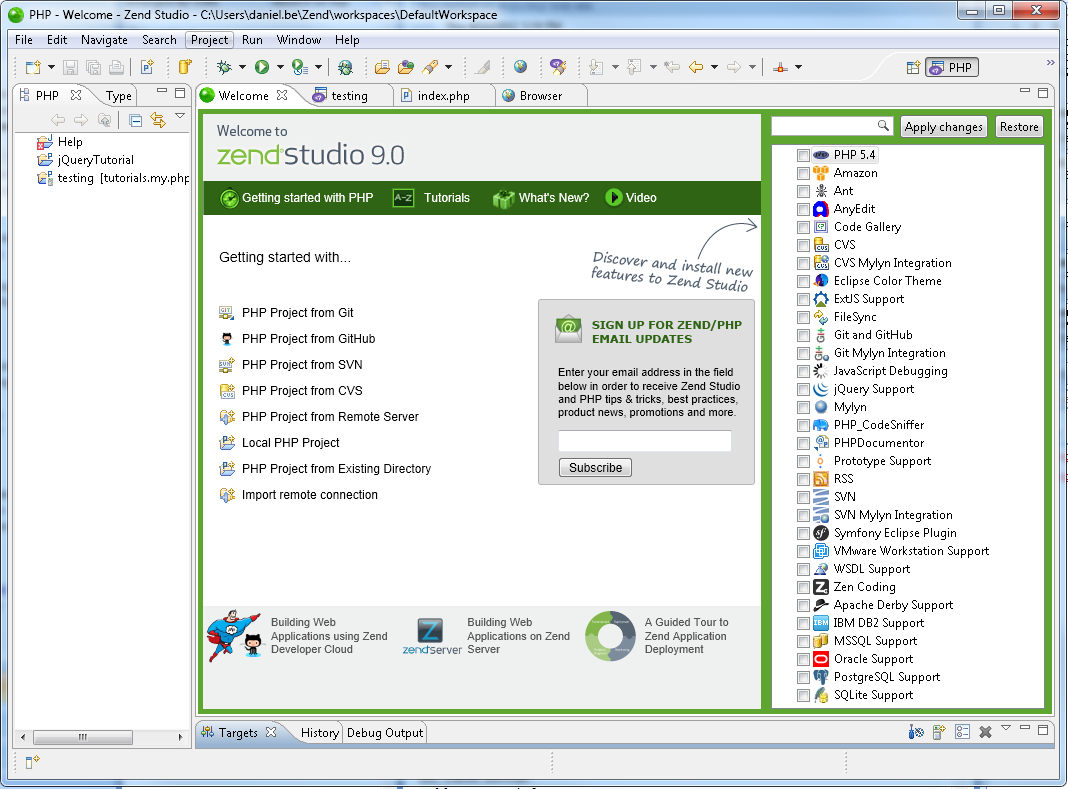Toggle Link with Editor arrows icon
Image resolution: width=1068 pixels, height=789 pixels.
[157, 120]
